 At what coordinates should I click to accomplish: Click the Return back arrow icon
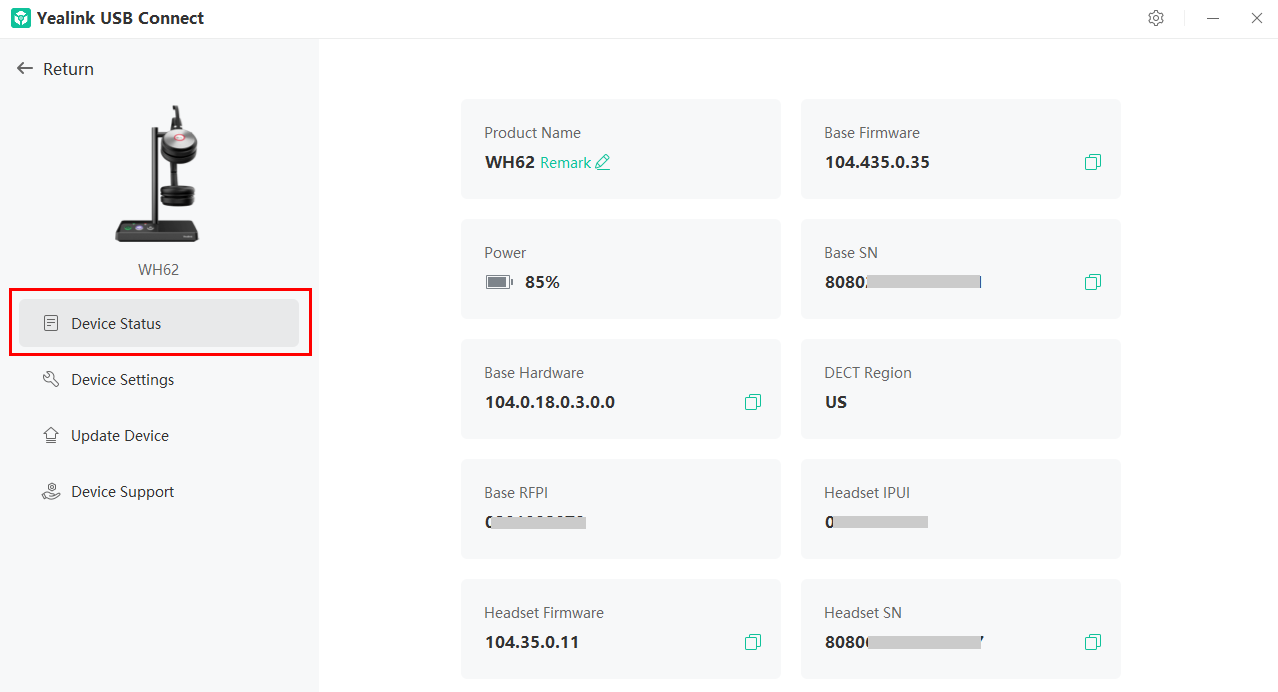(25, 69)
